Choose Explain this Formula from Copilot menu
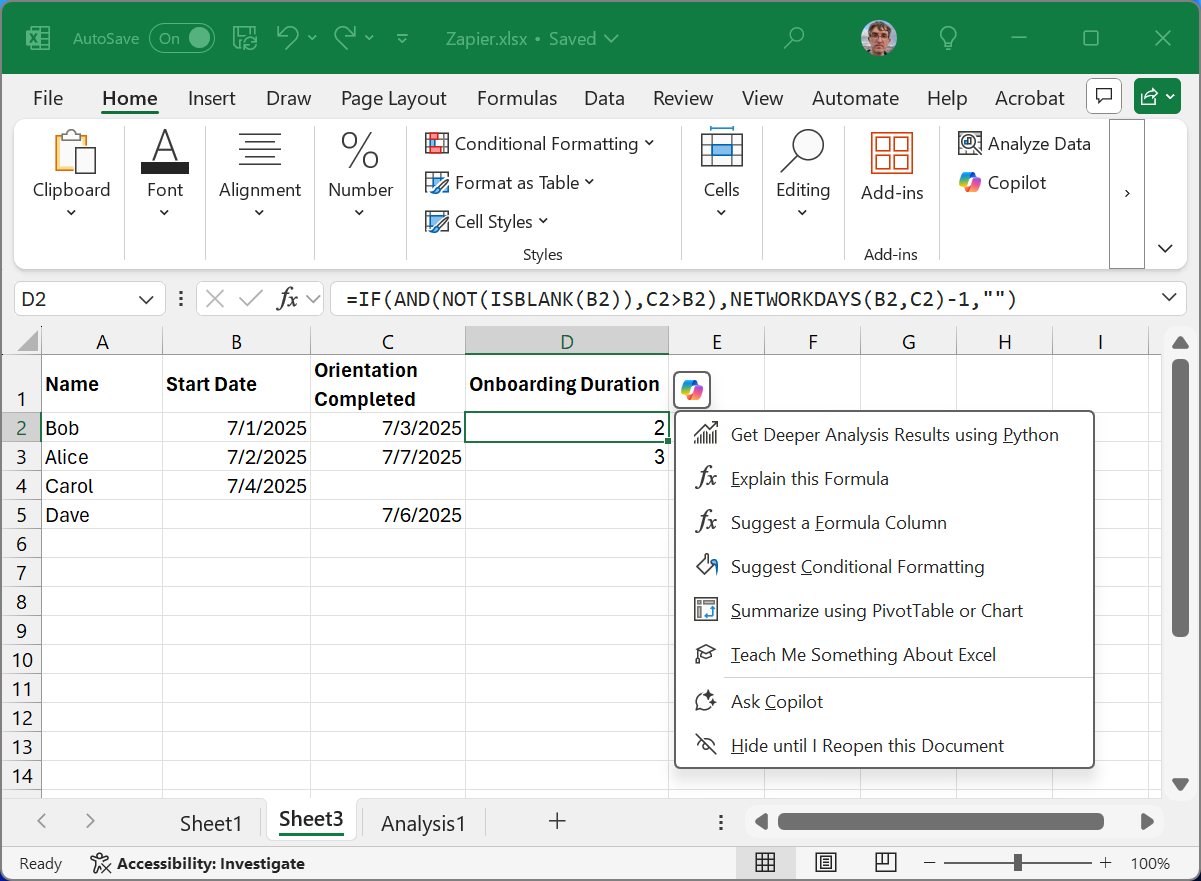 click(x=808, y=478)
